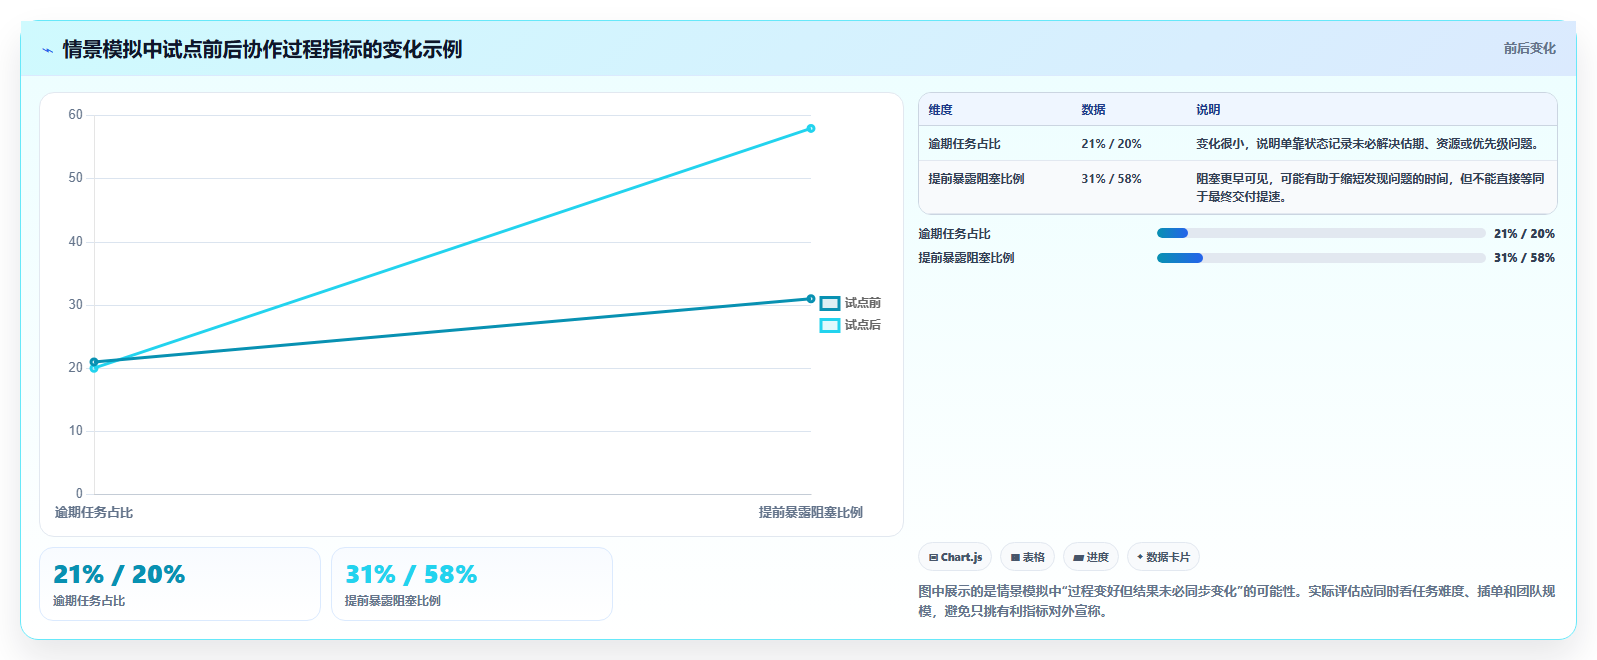Click the 维度 column header
Image resolution: width=1597 pixels, height=660 pixels.
point(940,110)
